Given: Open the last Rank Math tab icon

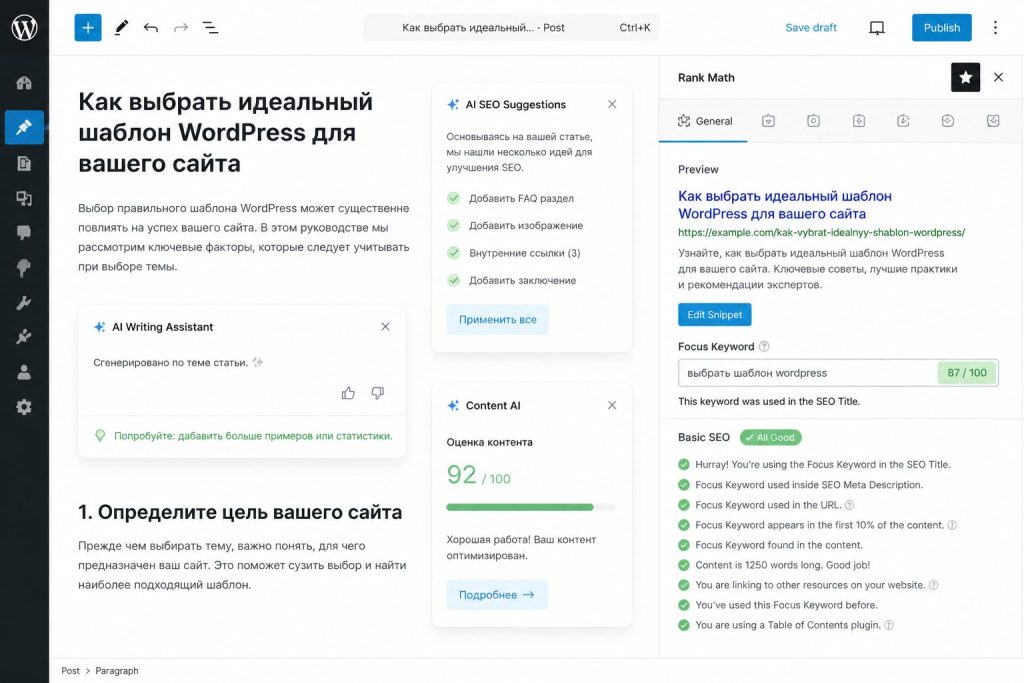Looking at the screenshot, I should point(993,121).
